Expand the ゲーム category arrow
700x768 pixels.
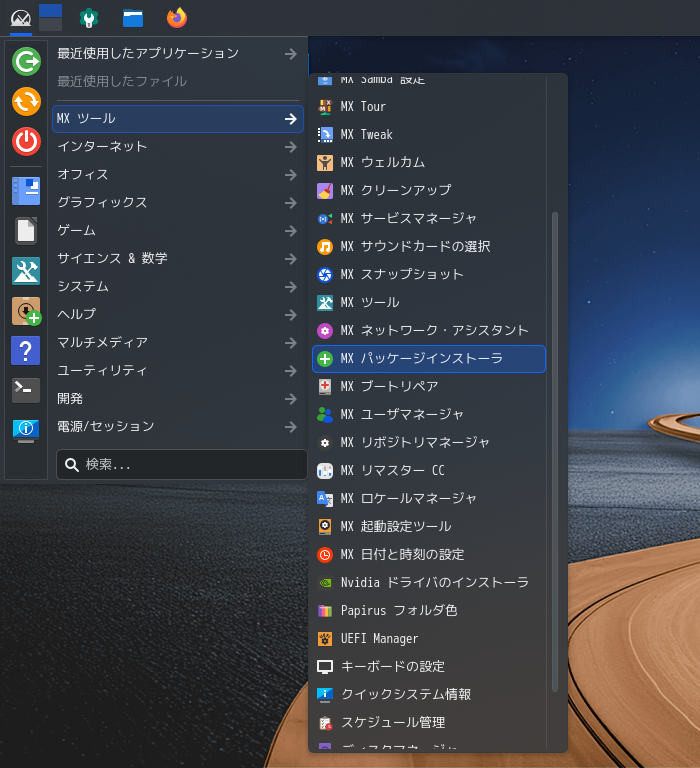point(291,231)
